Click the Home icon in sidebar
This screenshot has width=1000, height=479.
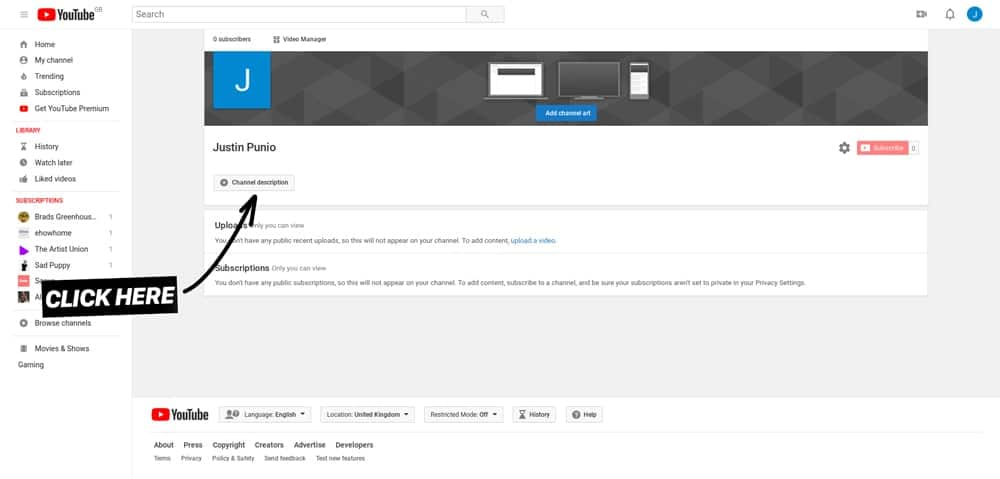coord(24,45)
